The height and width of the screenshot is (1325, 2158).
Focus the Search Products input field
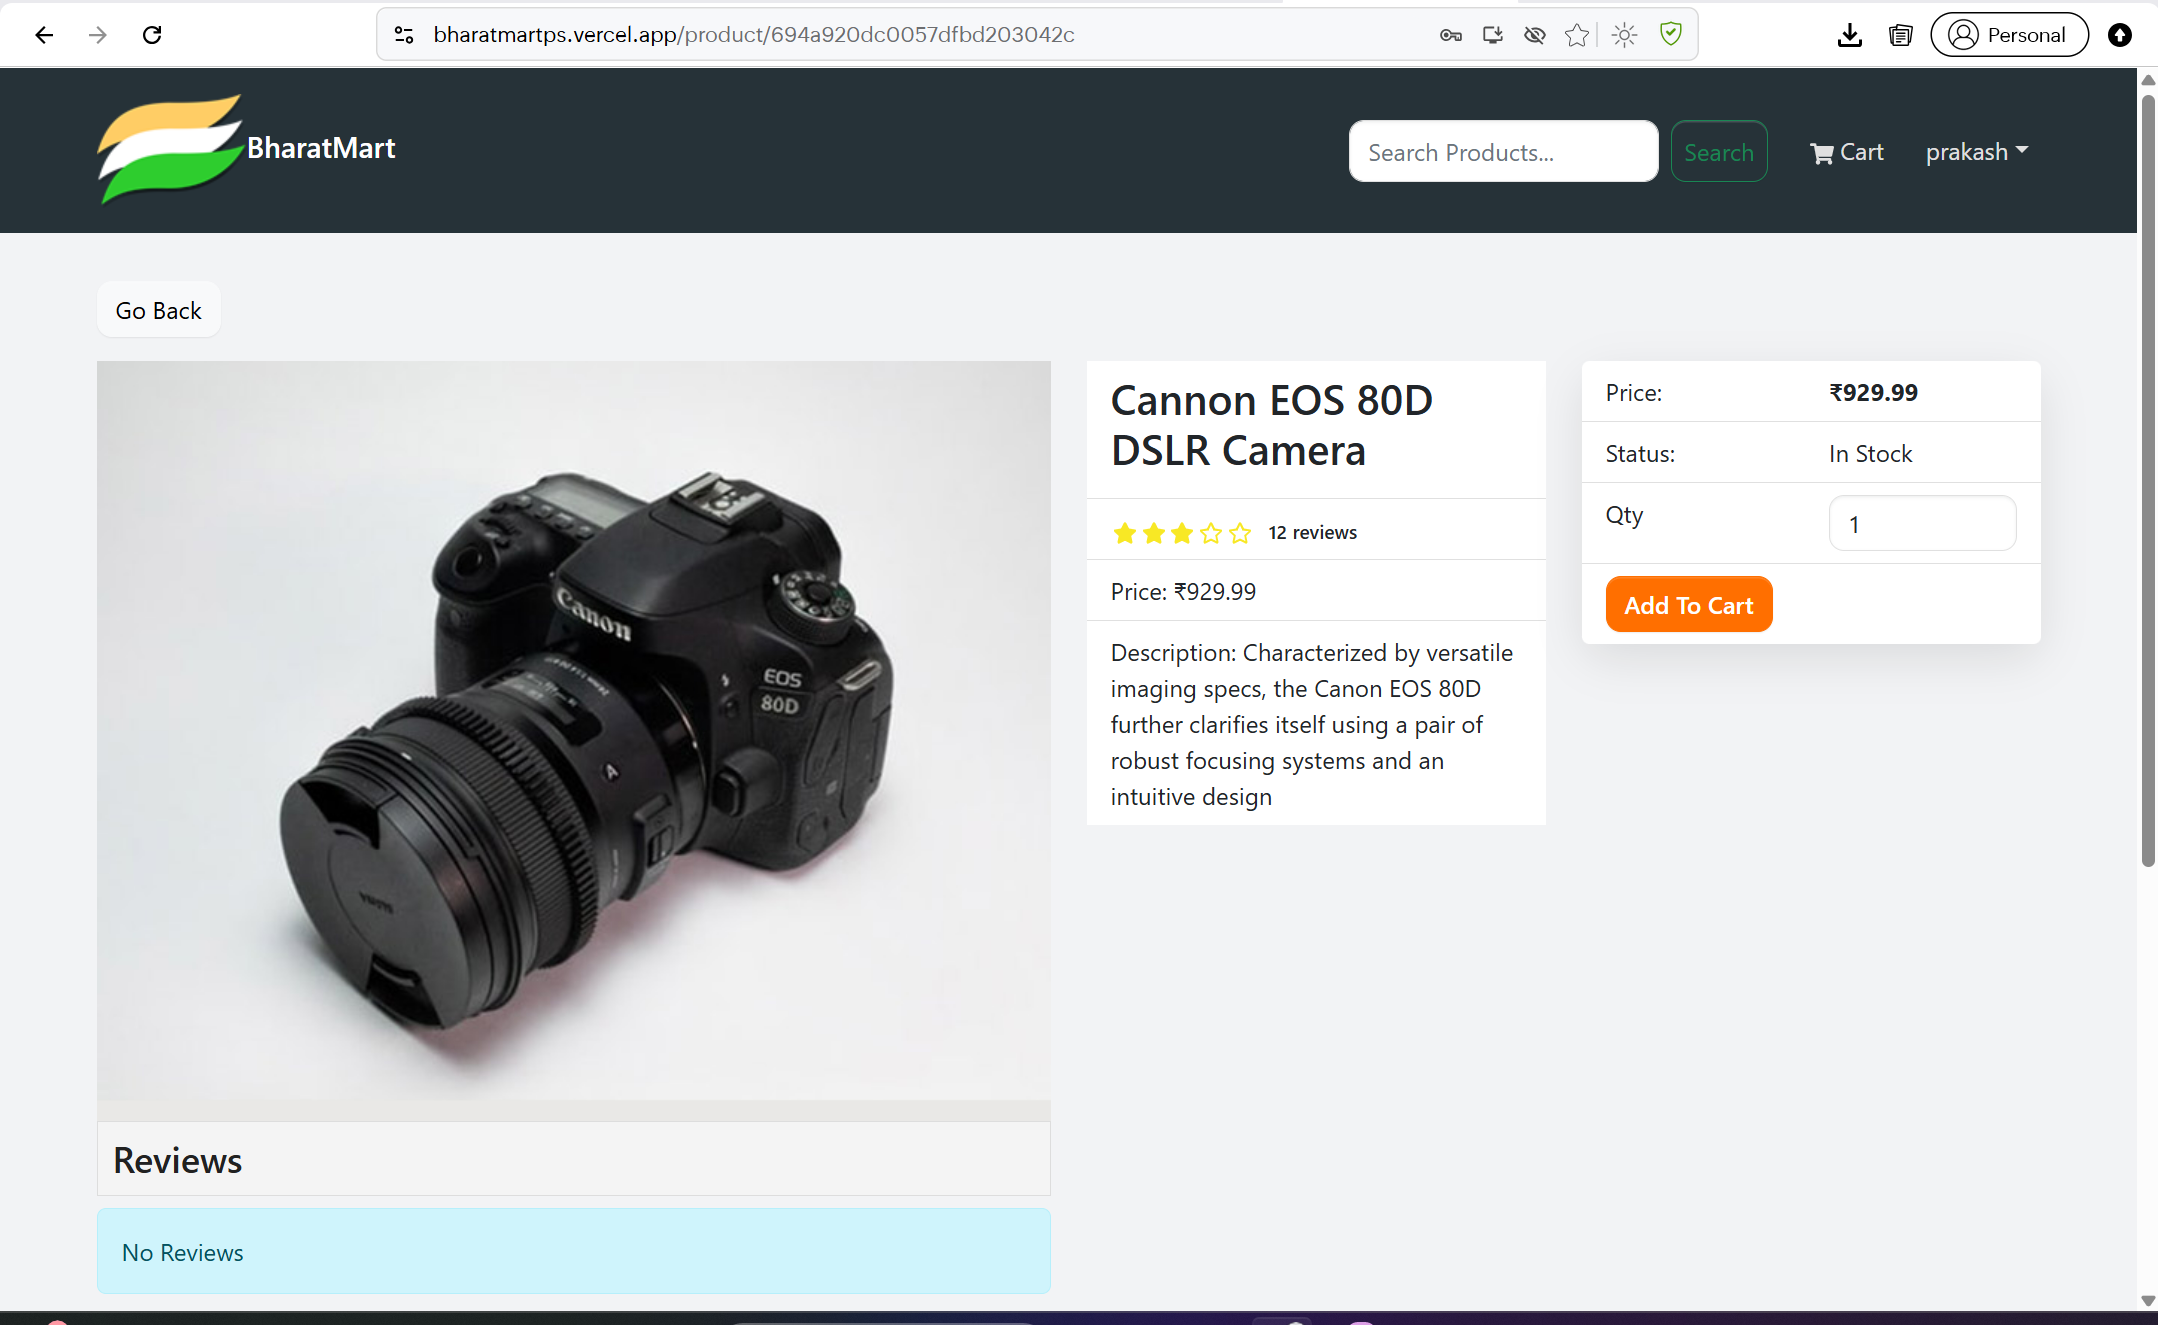coord(1502,152)
